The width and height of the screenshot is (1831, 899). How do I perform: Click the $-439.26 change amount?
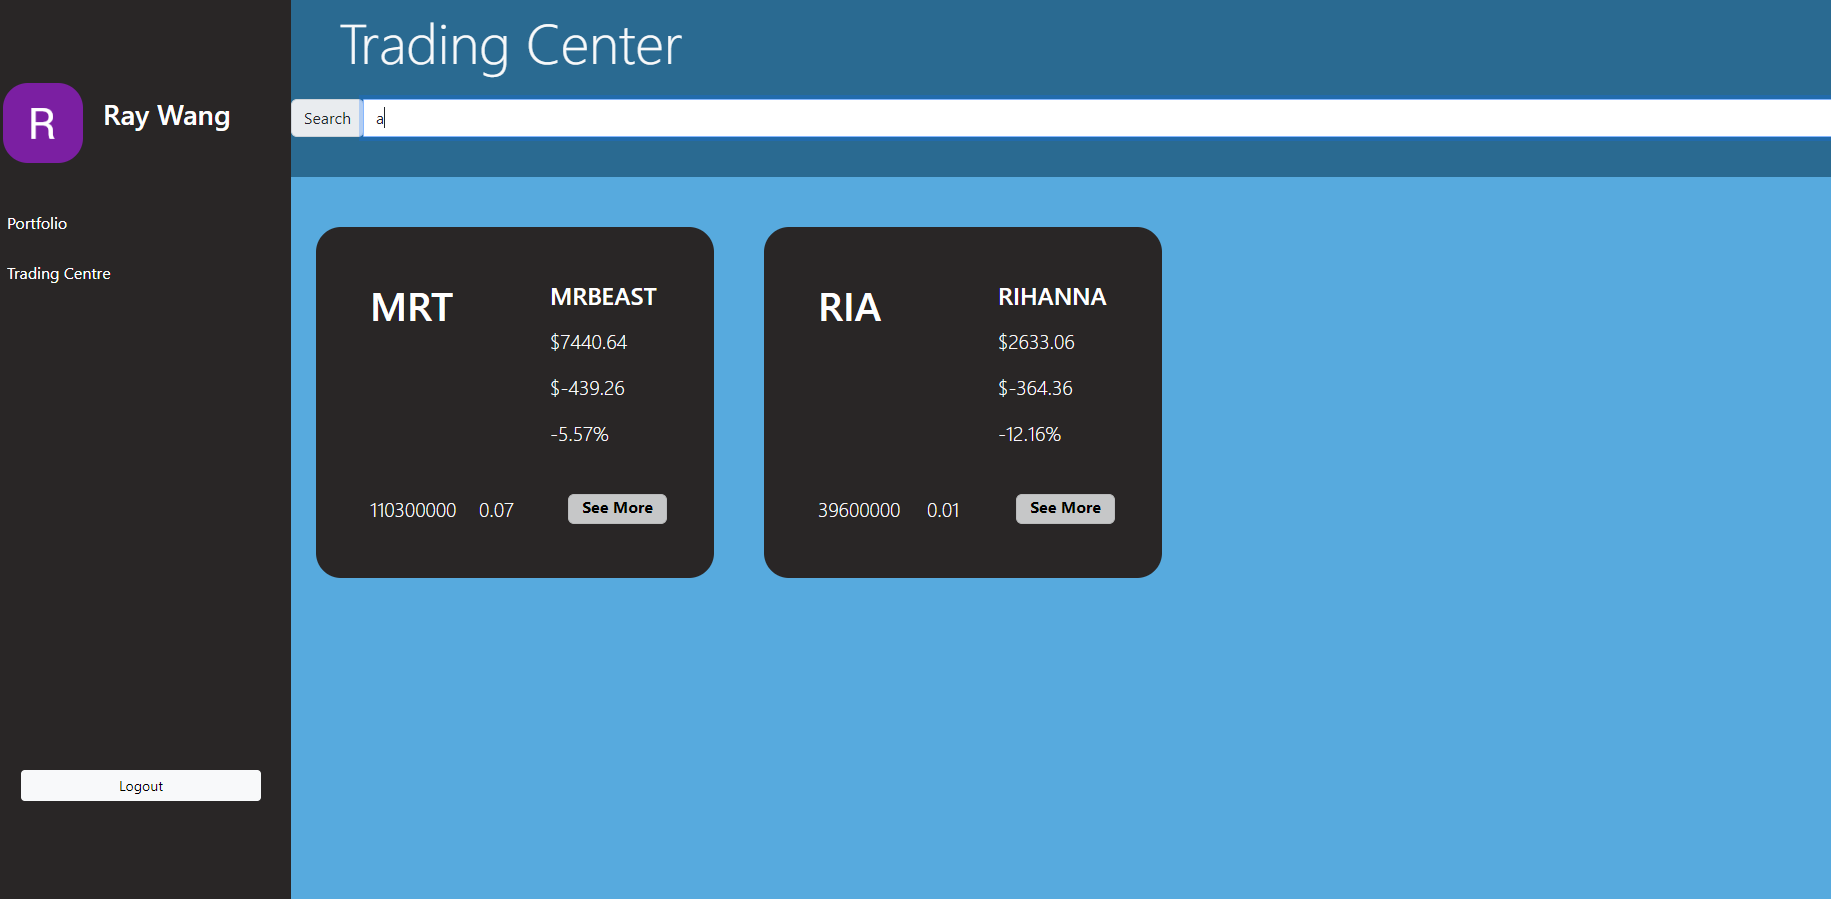587,388
